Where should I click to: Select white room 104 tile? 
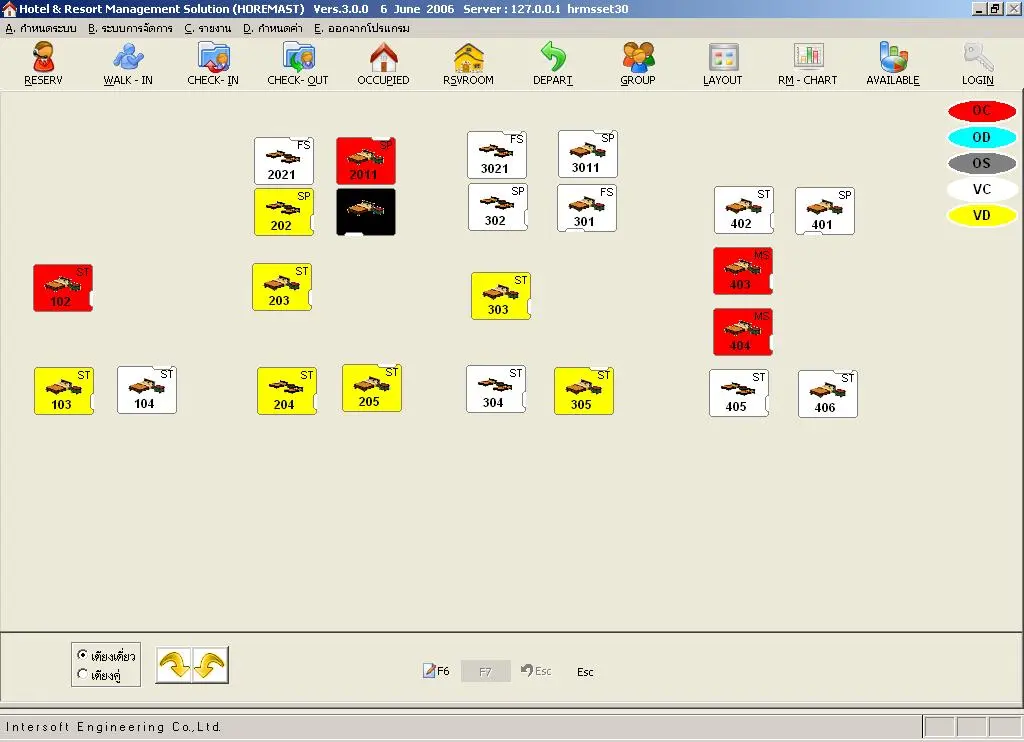coord(147,390)
